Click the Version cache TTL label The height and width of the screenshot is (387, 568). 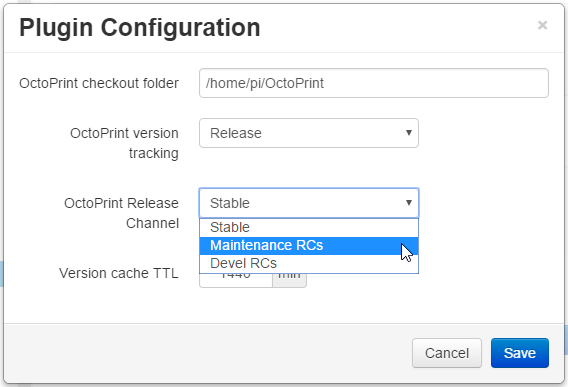(119, 273)
